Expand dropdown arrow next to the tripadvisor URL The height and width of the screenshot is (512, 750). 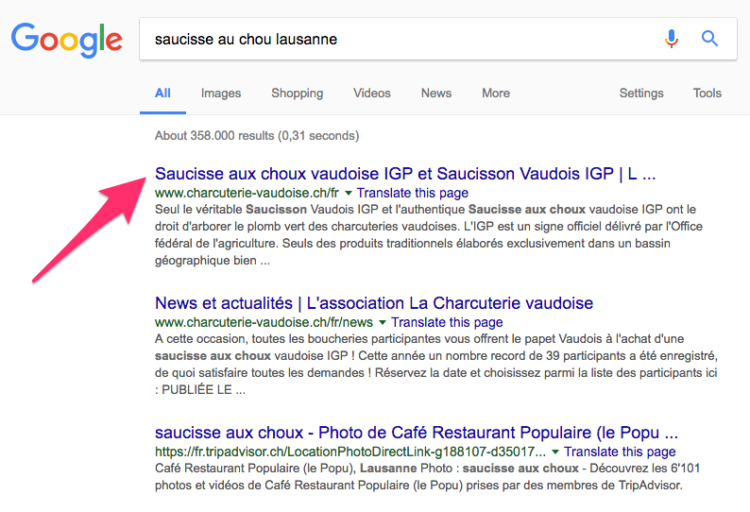tap(555, 452)
